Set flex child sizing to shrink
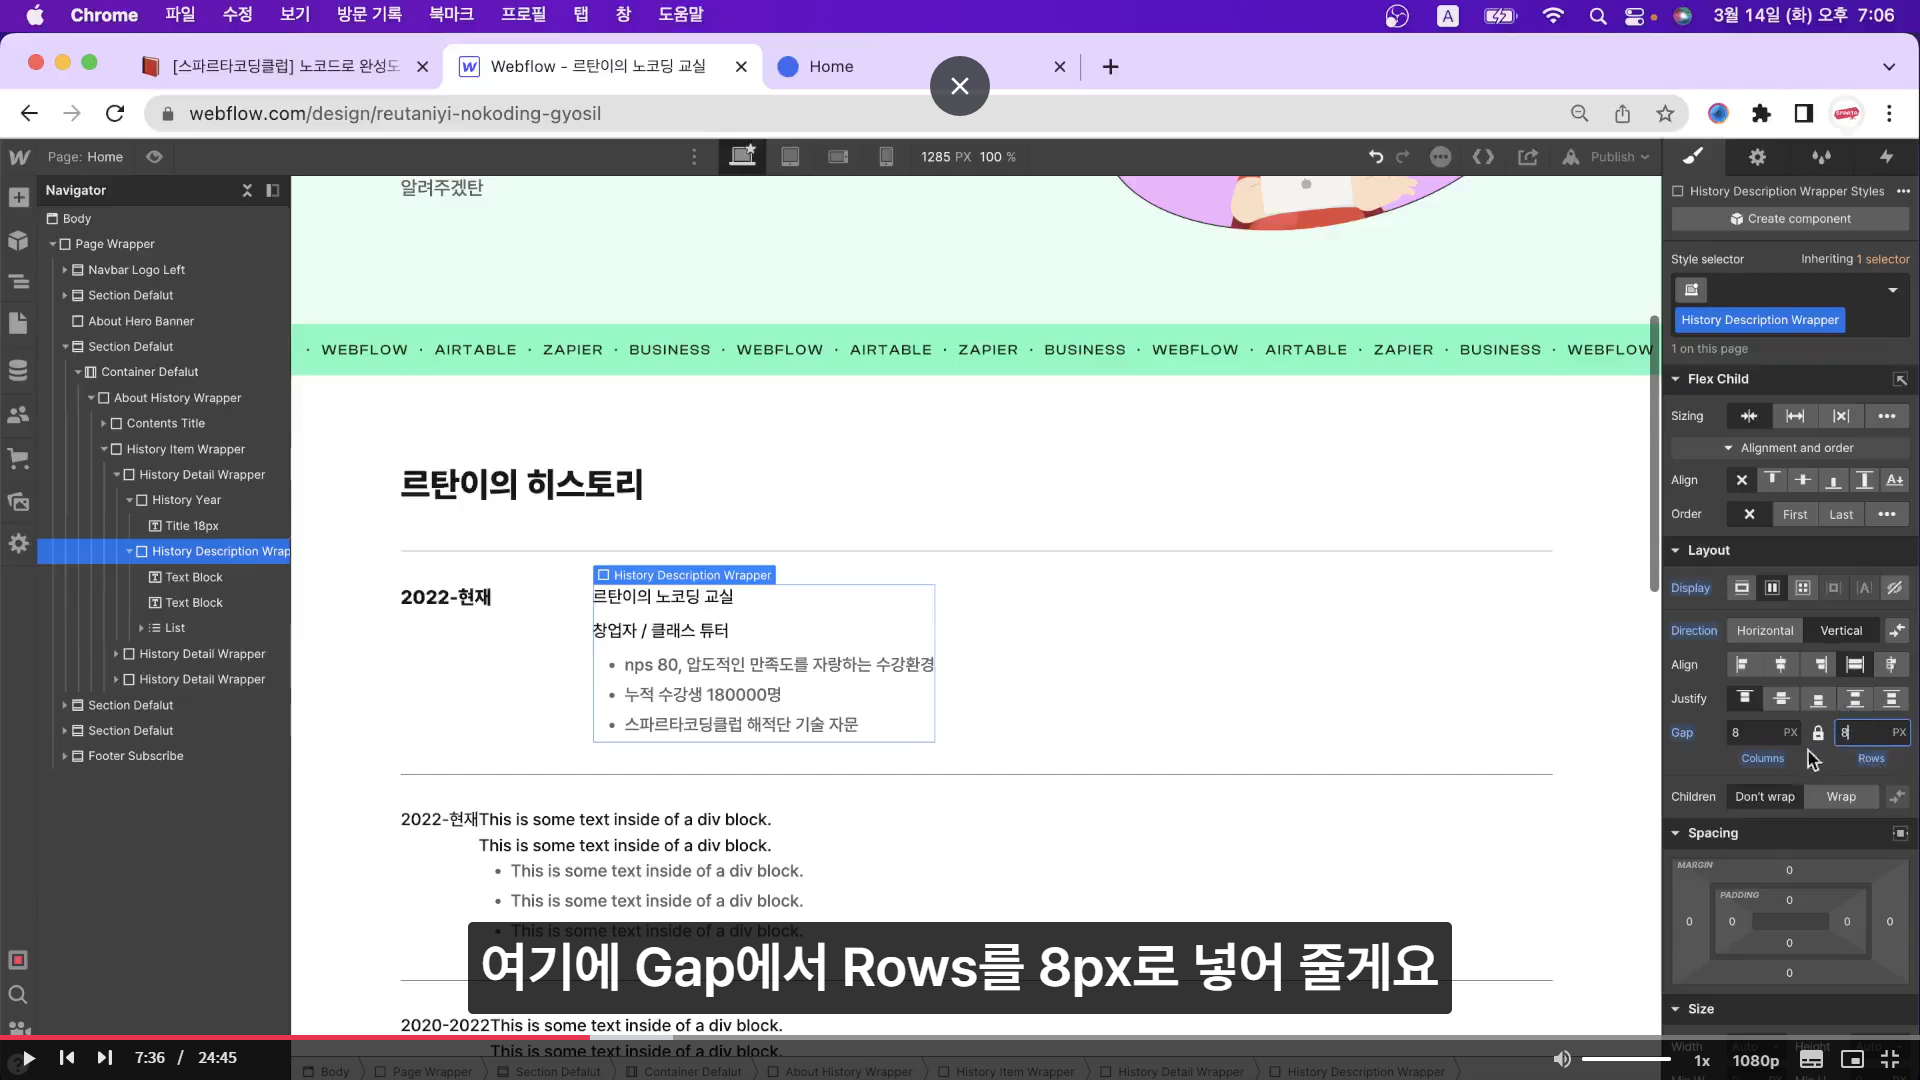This screenshot has height=1080, width=1920. tap(1749, 416)
